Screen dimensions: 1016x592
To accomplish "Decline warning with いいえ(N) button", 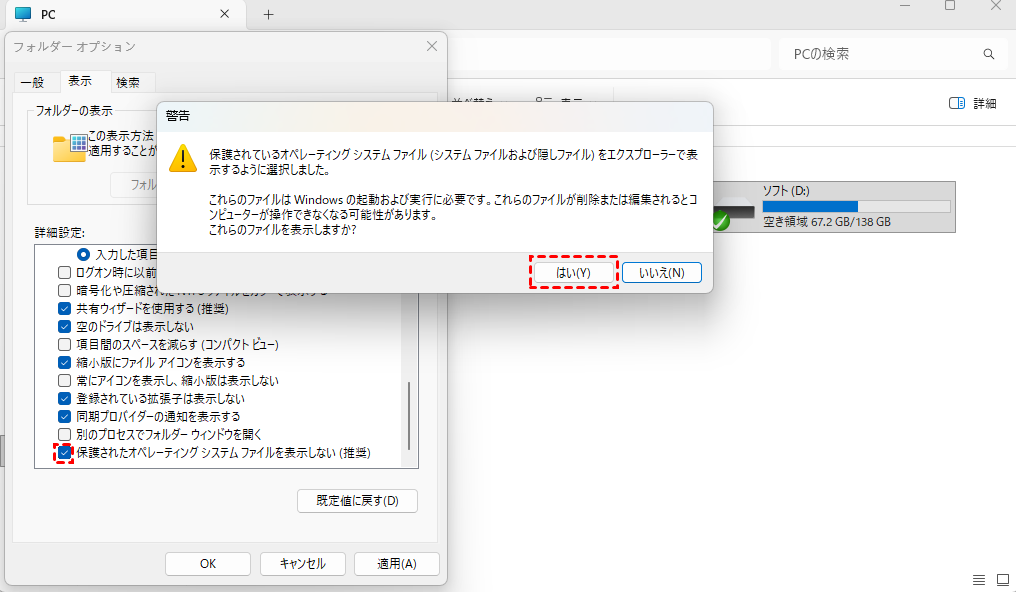I will pos(662,272).
